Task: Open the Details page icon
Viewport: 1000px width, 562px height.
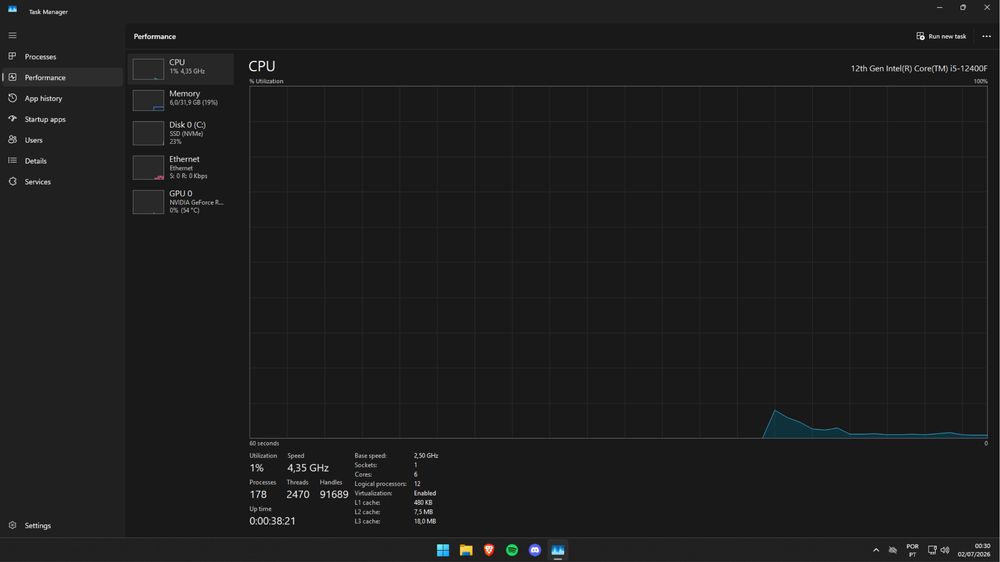Action: 12,161
